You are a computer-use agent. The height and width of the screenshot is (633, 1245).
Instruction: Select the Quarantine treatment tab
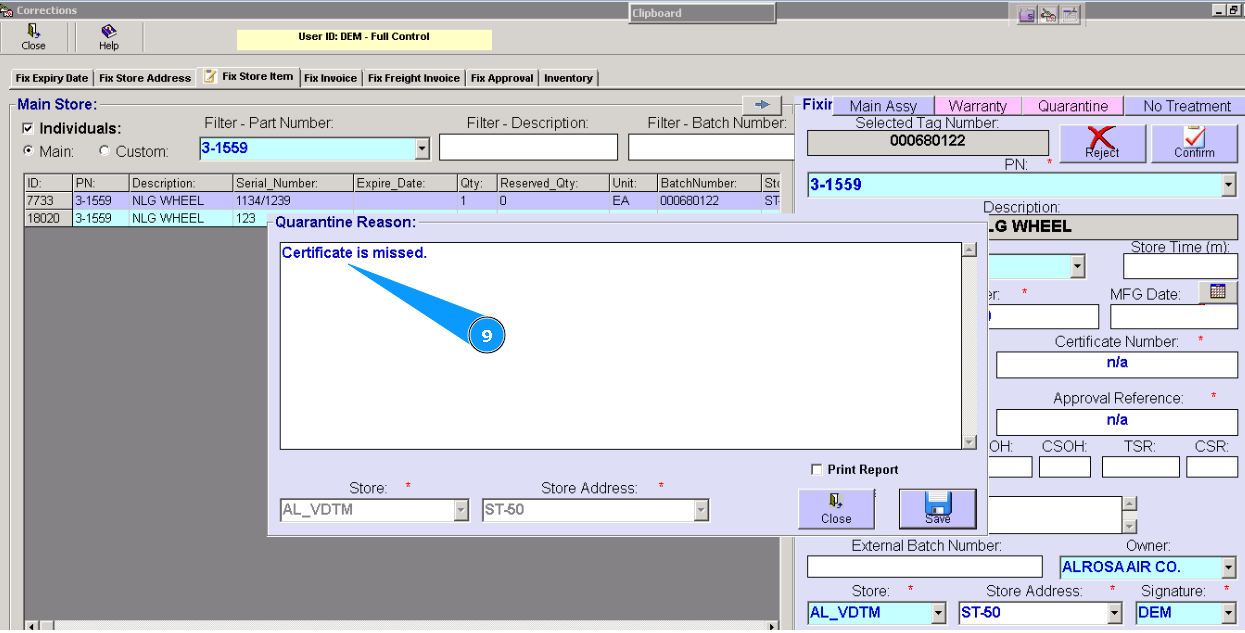tap(1073, 106)
